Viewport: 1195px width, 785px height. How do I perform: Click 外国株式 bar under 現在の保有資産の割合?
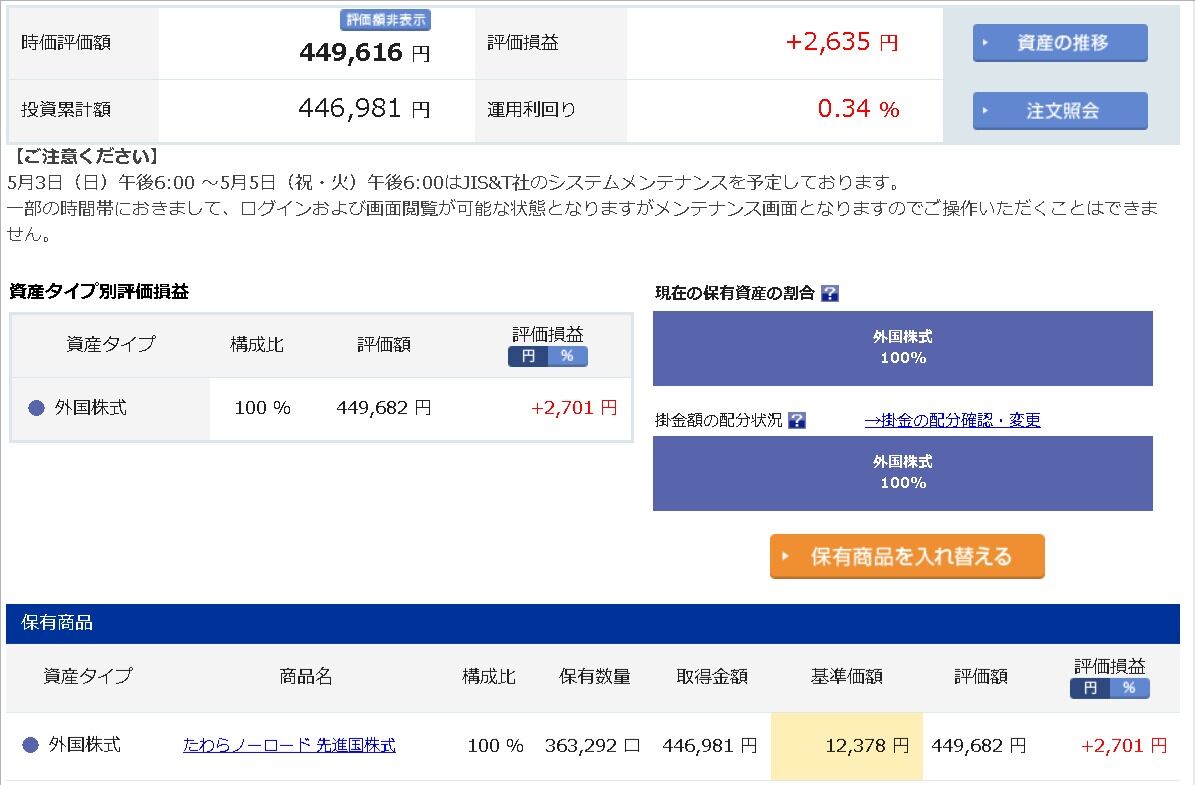point(902,348)
